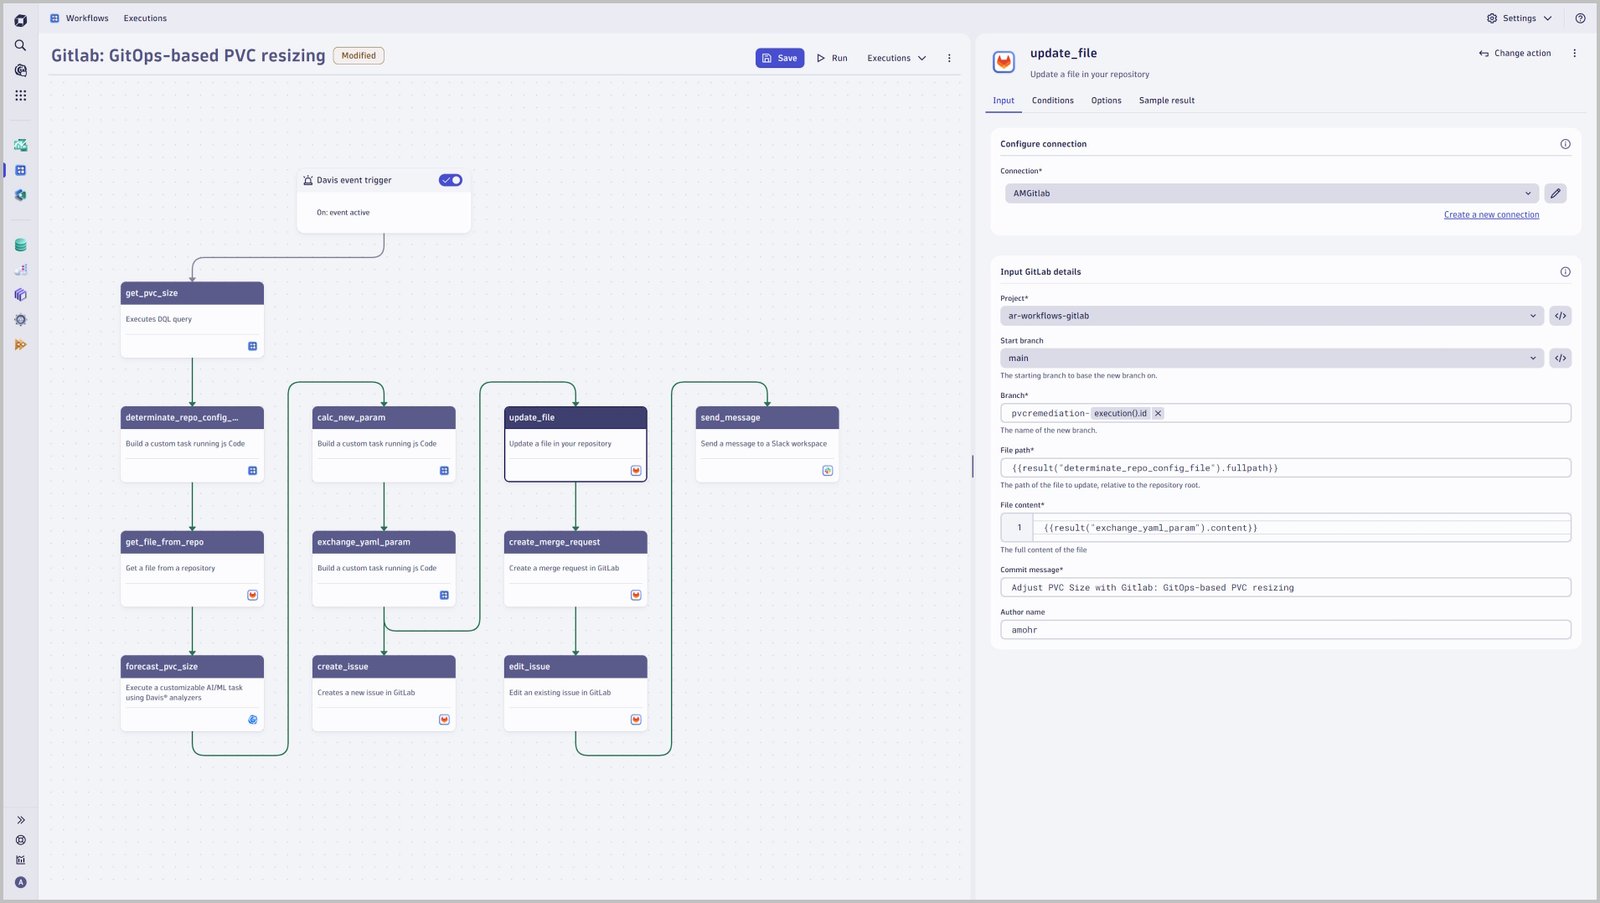Click the GitLab icon on create_merge_request node
The height and width of the screenshot is (903, 1600).
636,595
